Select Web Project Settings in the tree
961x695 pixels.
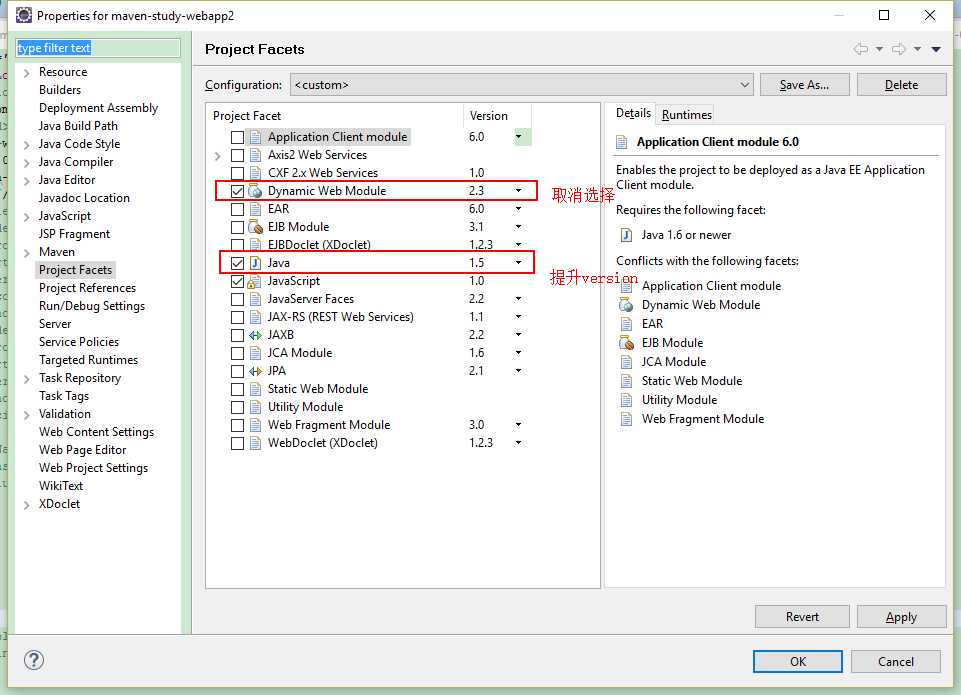(x=93, y=468)
